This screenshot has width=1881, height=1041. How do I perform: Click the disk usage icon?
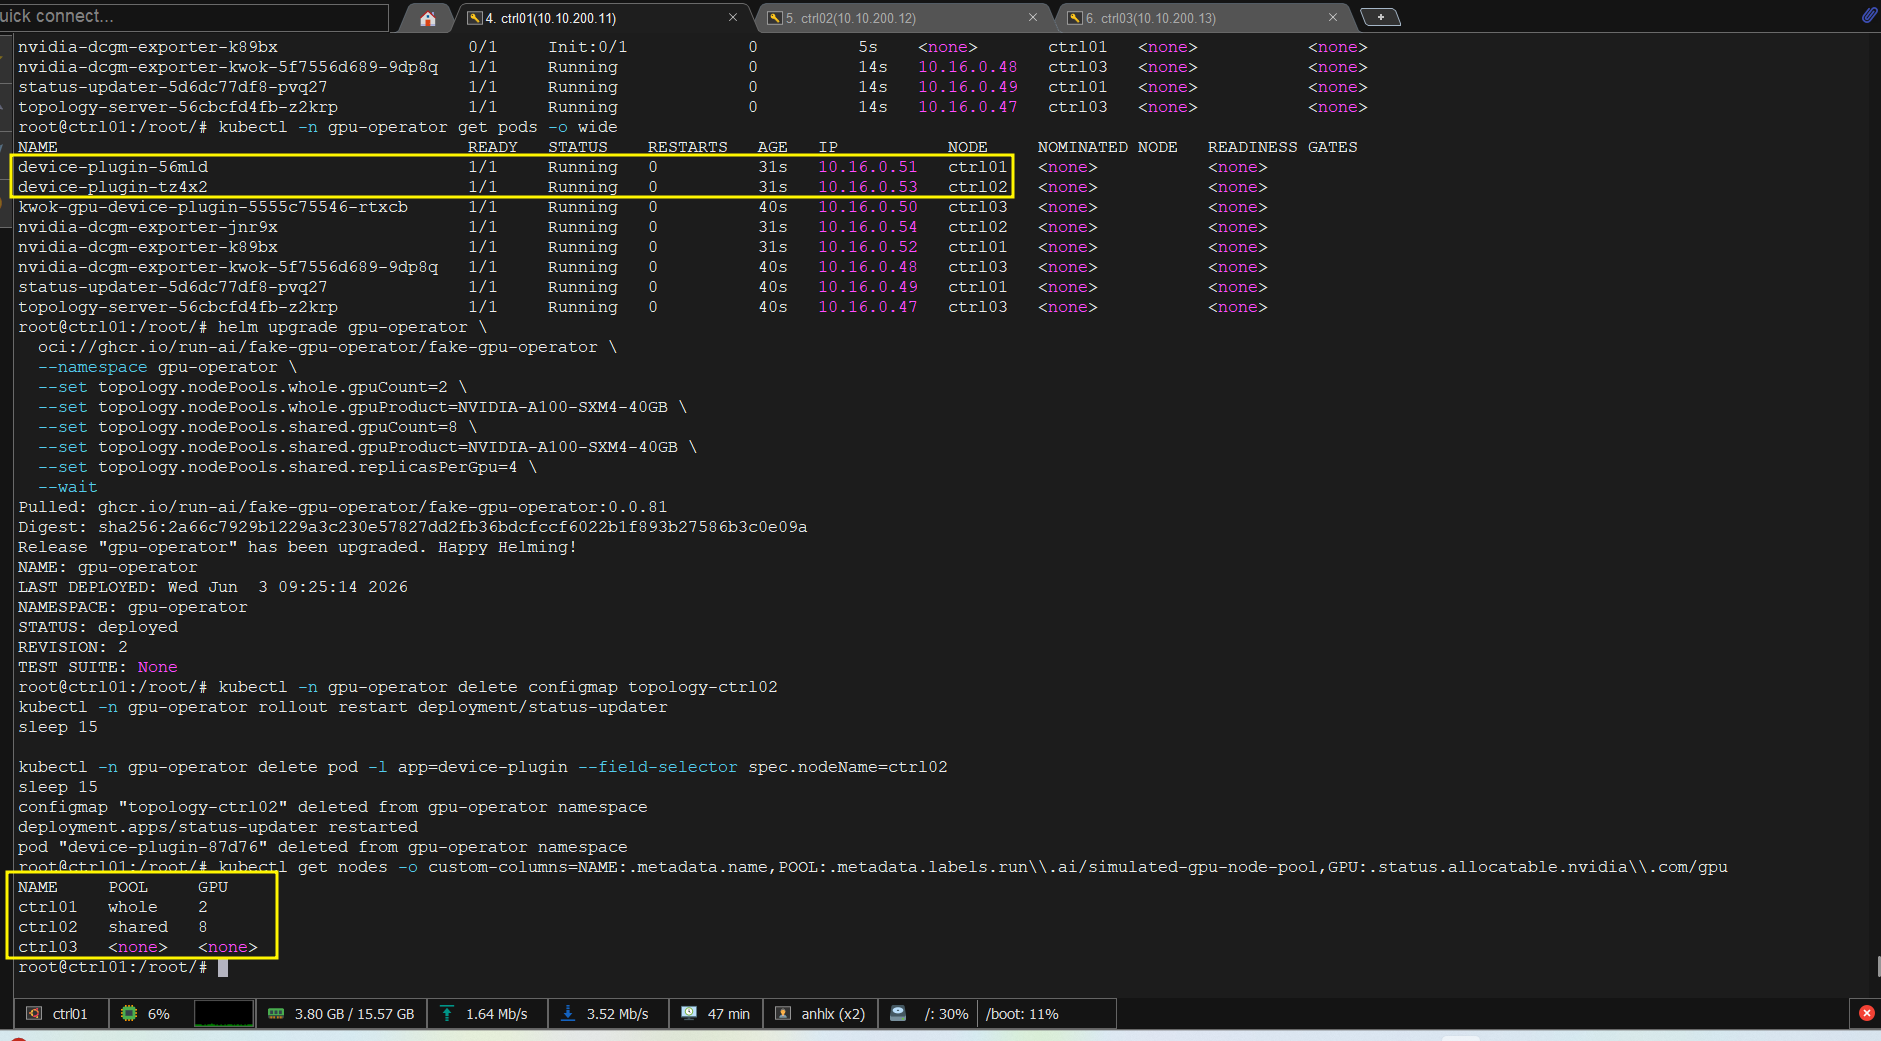[898, 1013]
